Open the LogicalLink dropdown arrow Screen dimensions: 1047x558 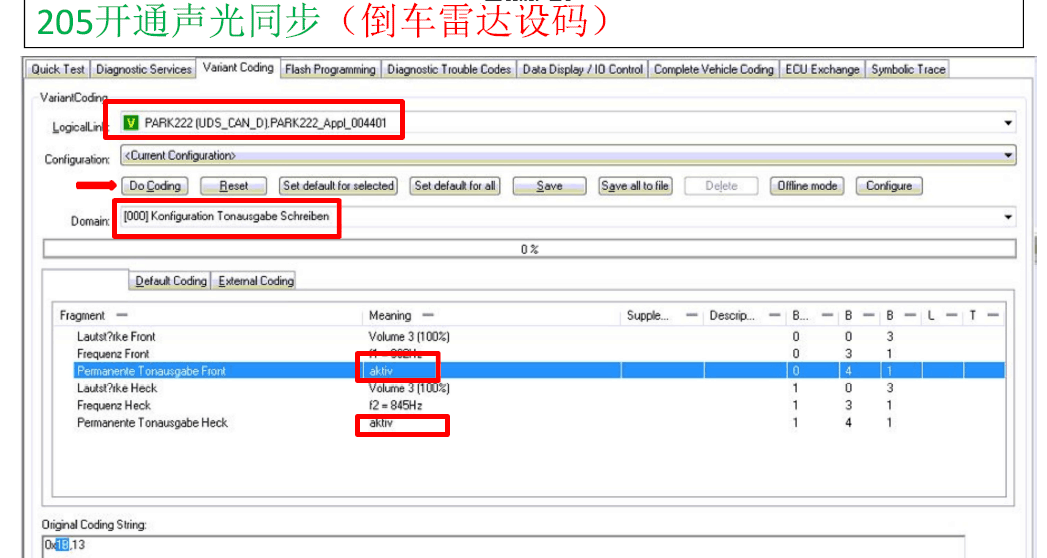[1007, 123]
